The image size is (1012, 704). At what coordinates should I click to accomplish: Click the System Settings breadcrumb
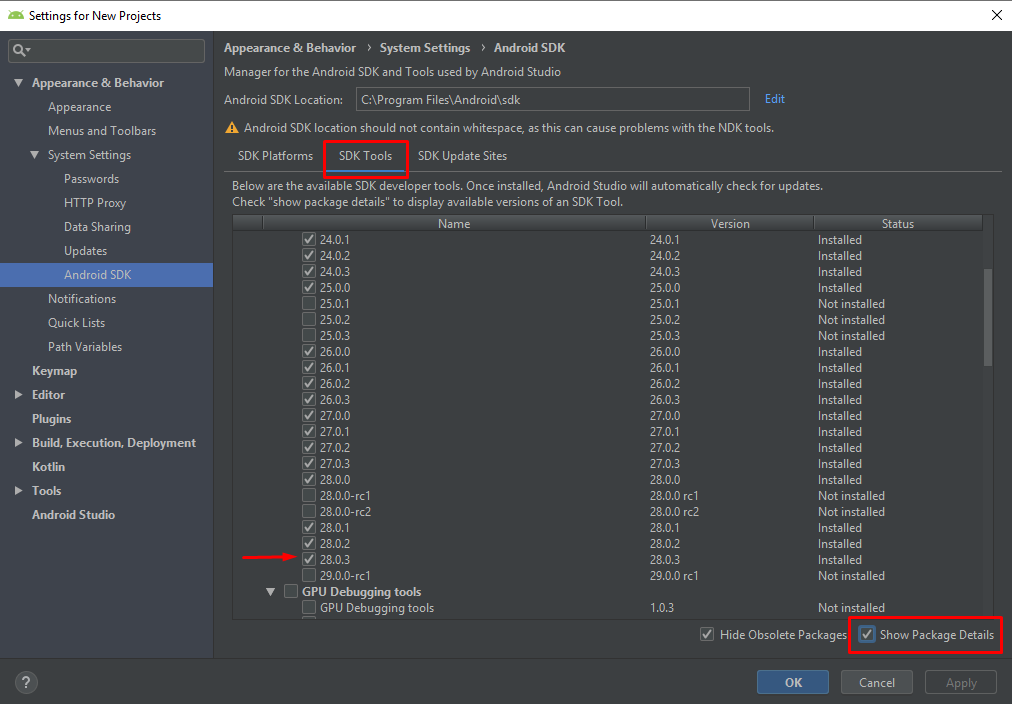[425, 48]
